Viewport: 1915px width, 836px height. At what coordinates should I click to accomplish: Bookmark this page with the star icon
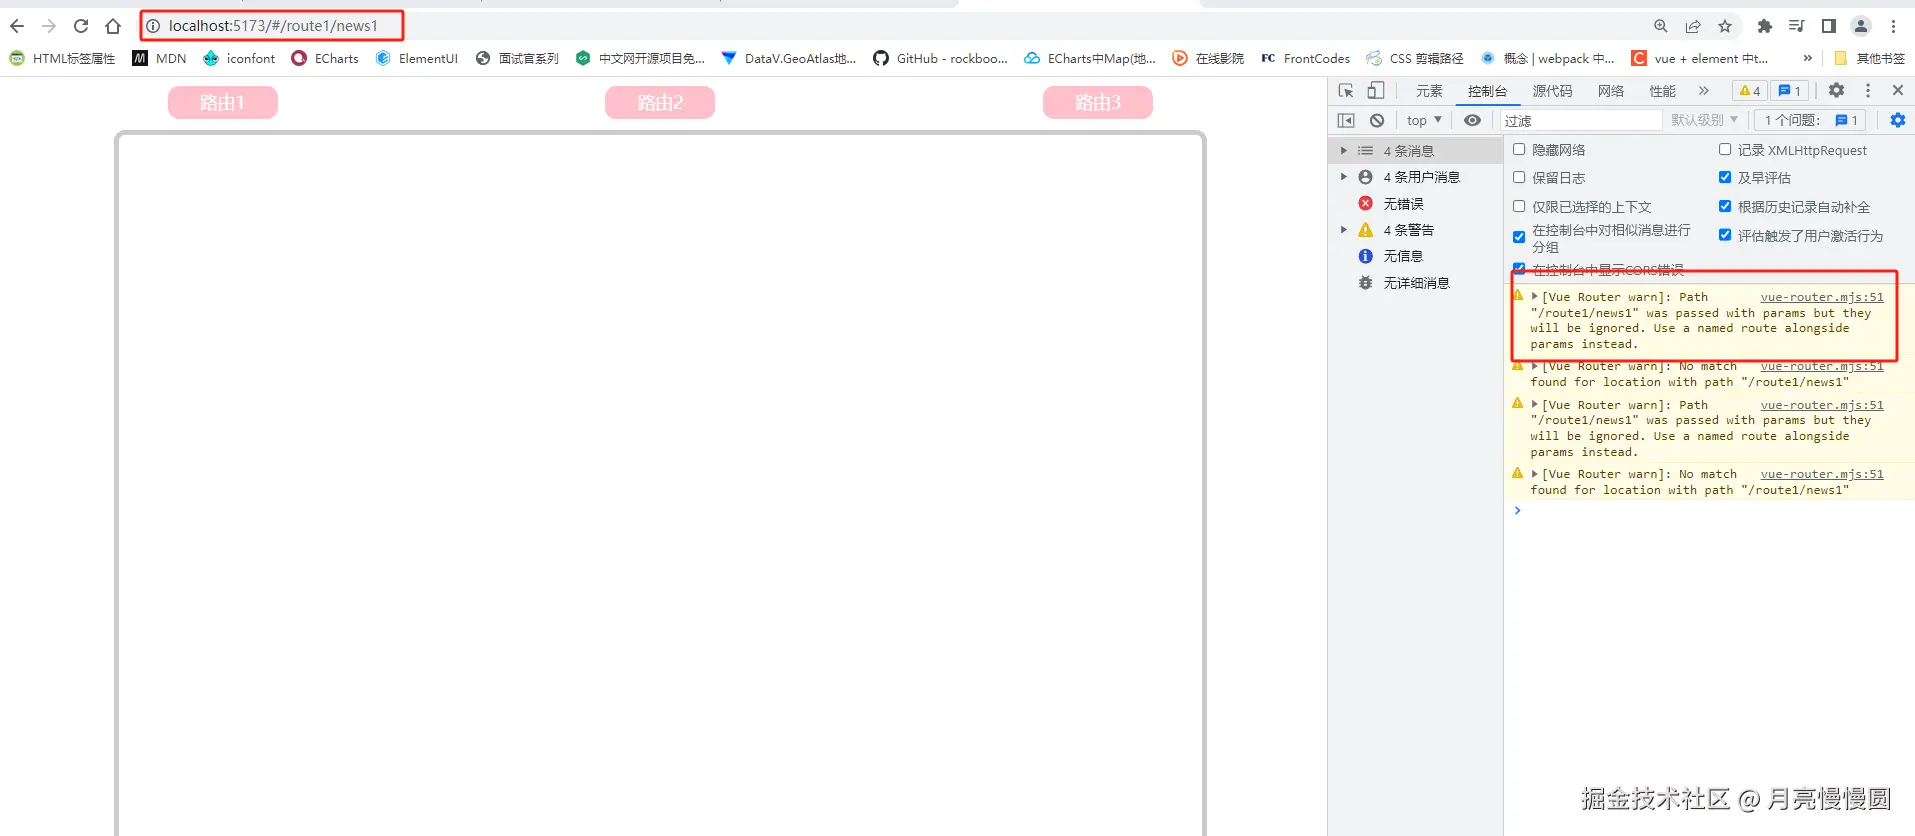click(x=1725, y=26)
